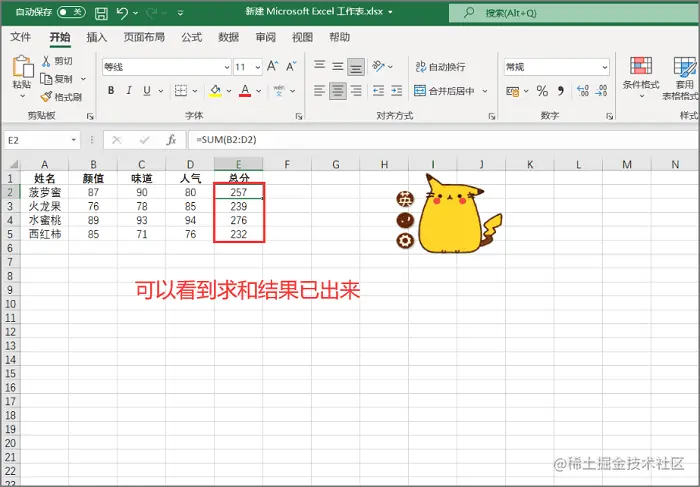
Task: Open the font name 等线 dropdown
Action: tap(227, 67)
